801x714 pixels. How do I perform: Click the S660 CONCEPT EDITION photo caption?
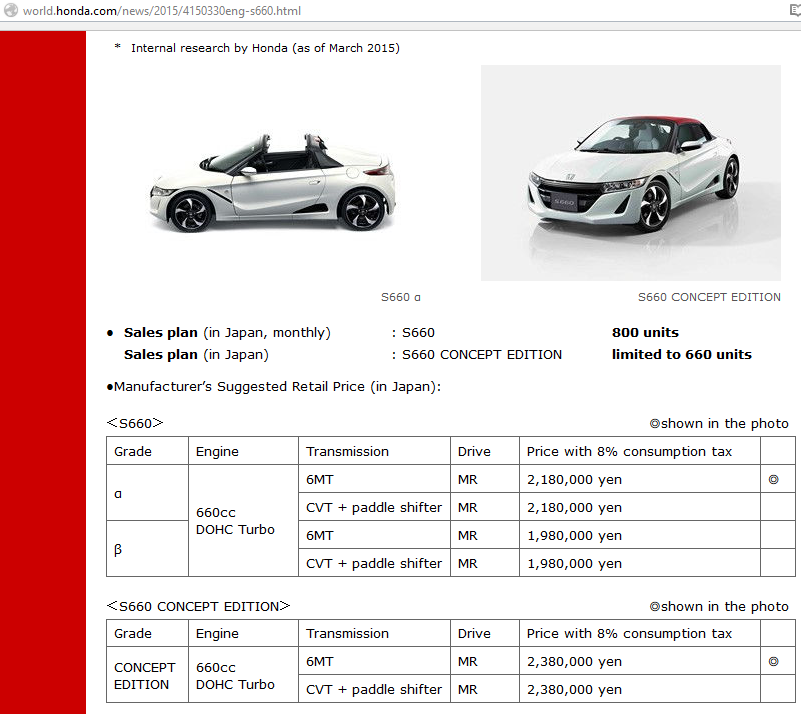click(709, 297)
